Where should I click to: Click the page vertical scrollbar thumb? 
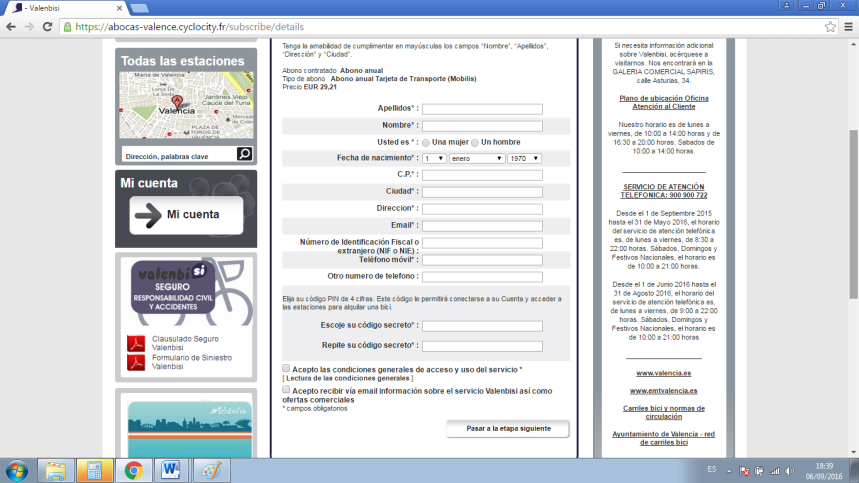tap(854, 214)
